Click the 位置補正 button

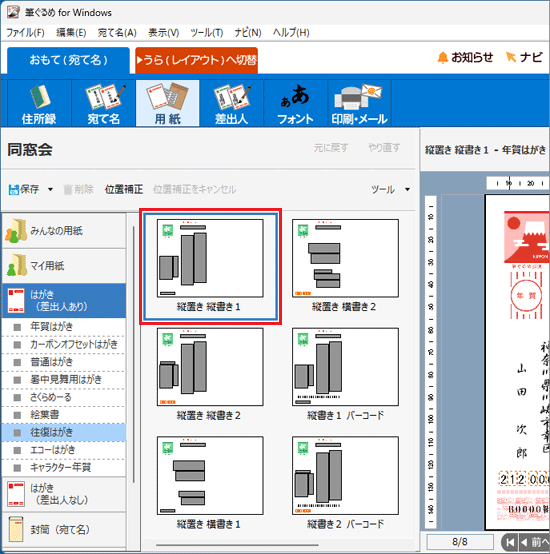124,189
